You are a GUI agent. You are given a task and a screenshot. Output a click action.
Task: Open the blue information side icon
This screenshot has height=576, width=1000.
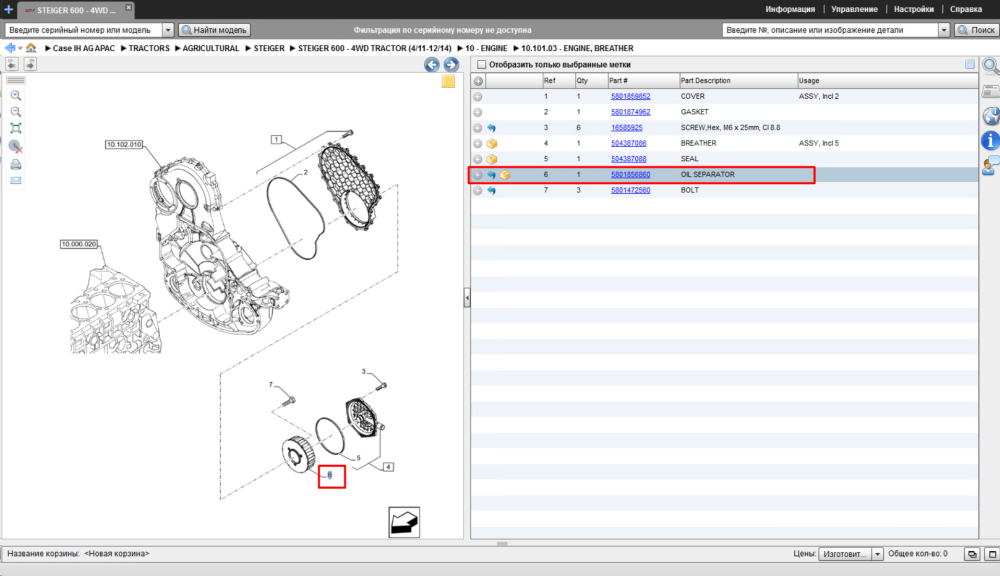(x=990, y=140)
